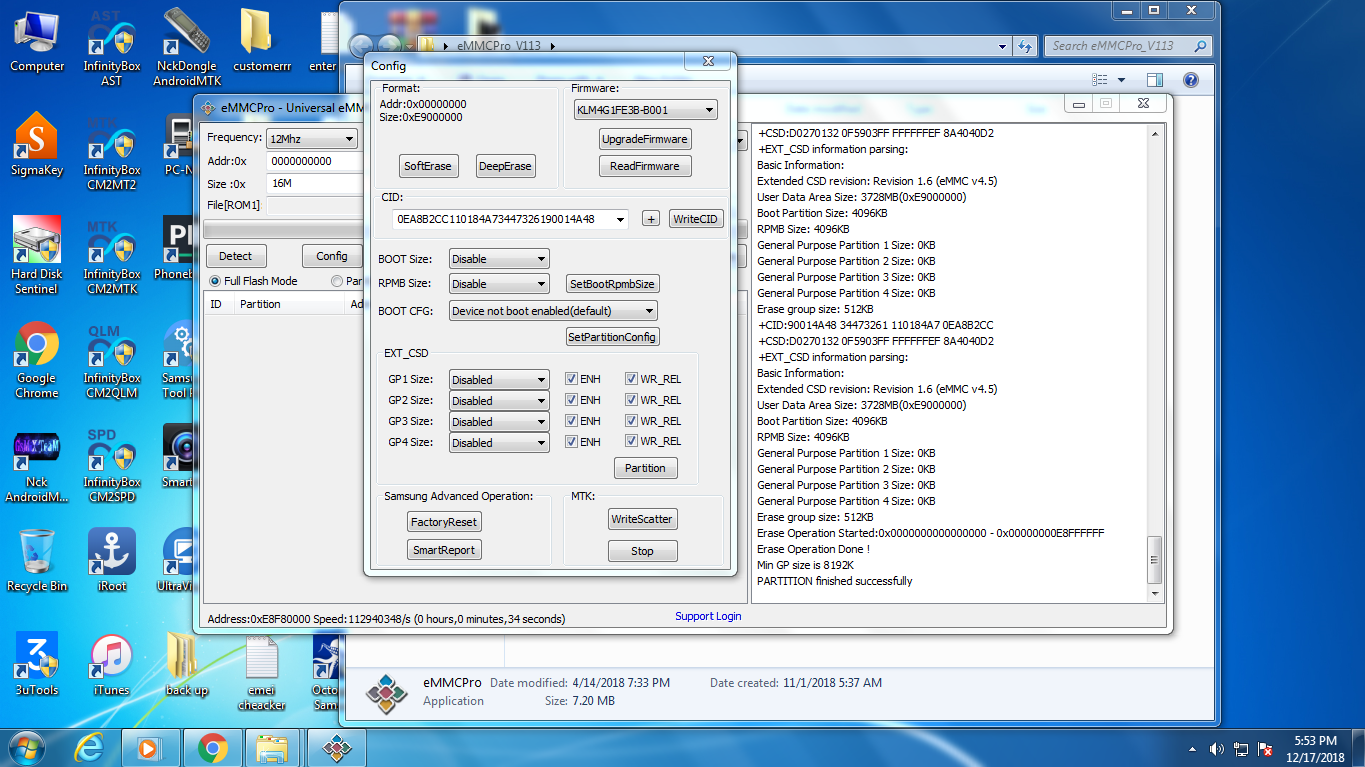
Task: Open NckDongle AndroidMTK shortcut
Action: pos(185,48)
